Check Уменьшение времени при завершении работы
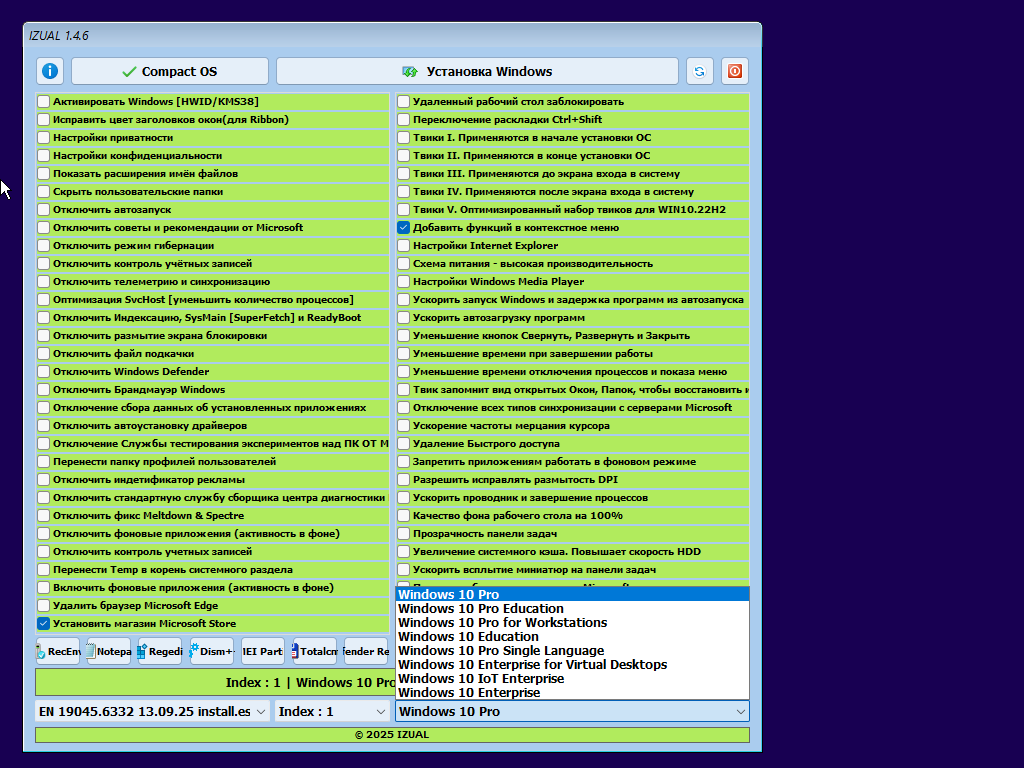 pos(404,353)
